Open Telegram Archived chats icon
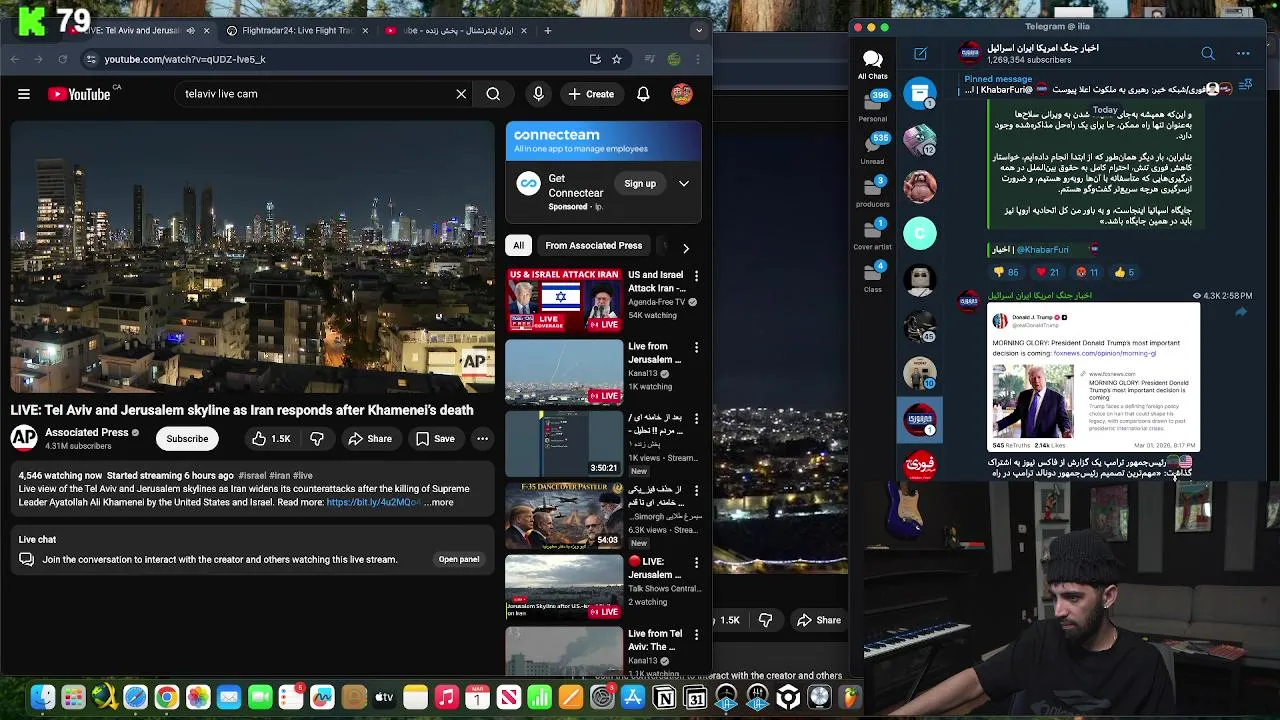 click(x=920, y=93)
